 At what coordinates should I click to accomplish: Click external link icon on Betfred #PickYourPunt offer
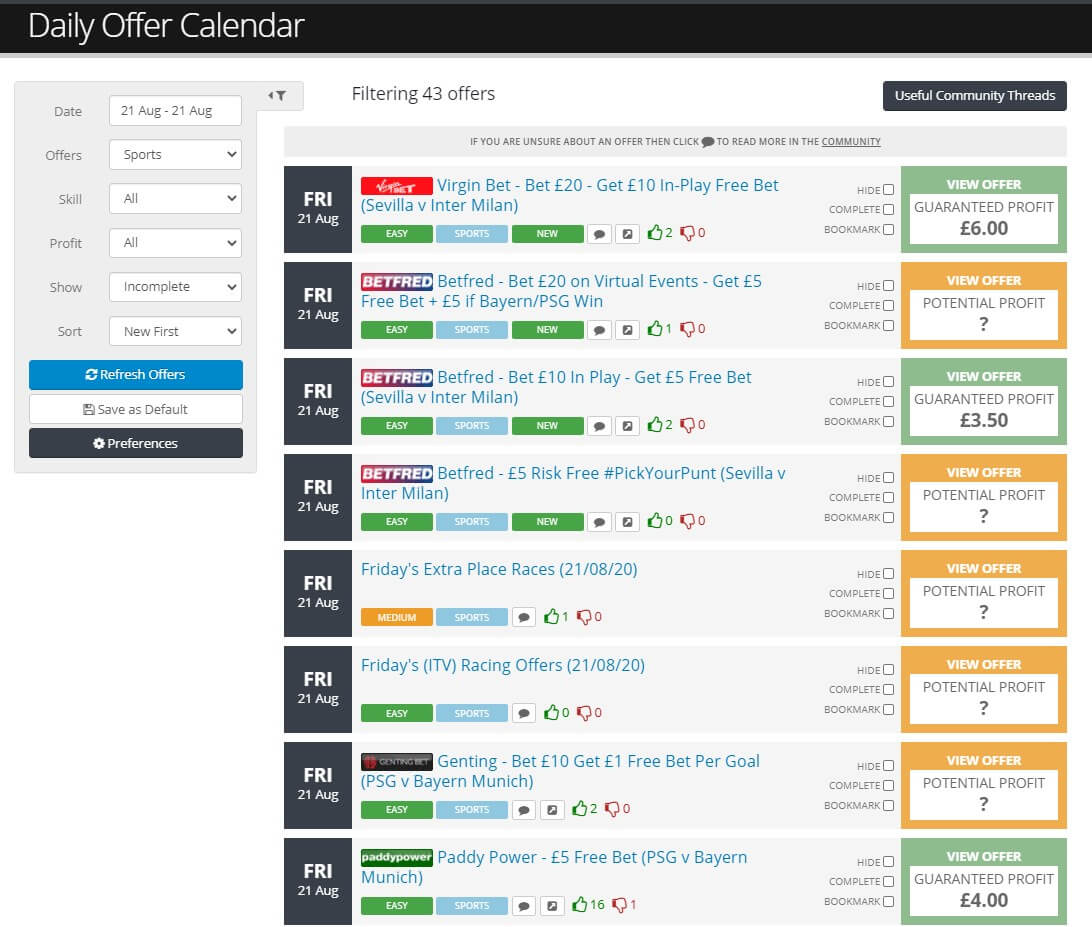coord(627,521)
